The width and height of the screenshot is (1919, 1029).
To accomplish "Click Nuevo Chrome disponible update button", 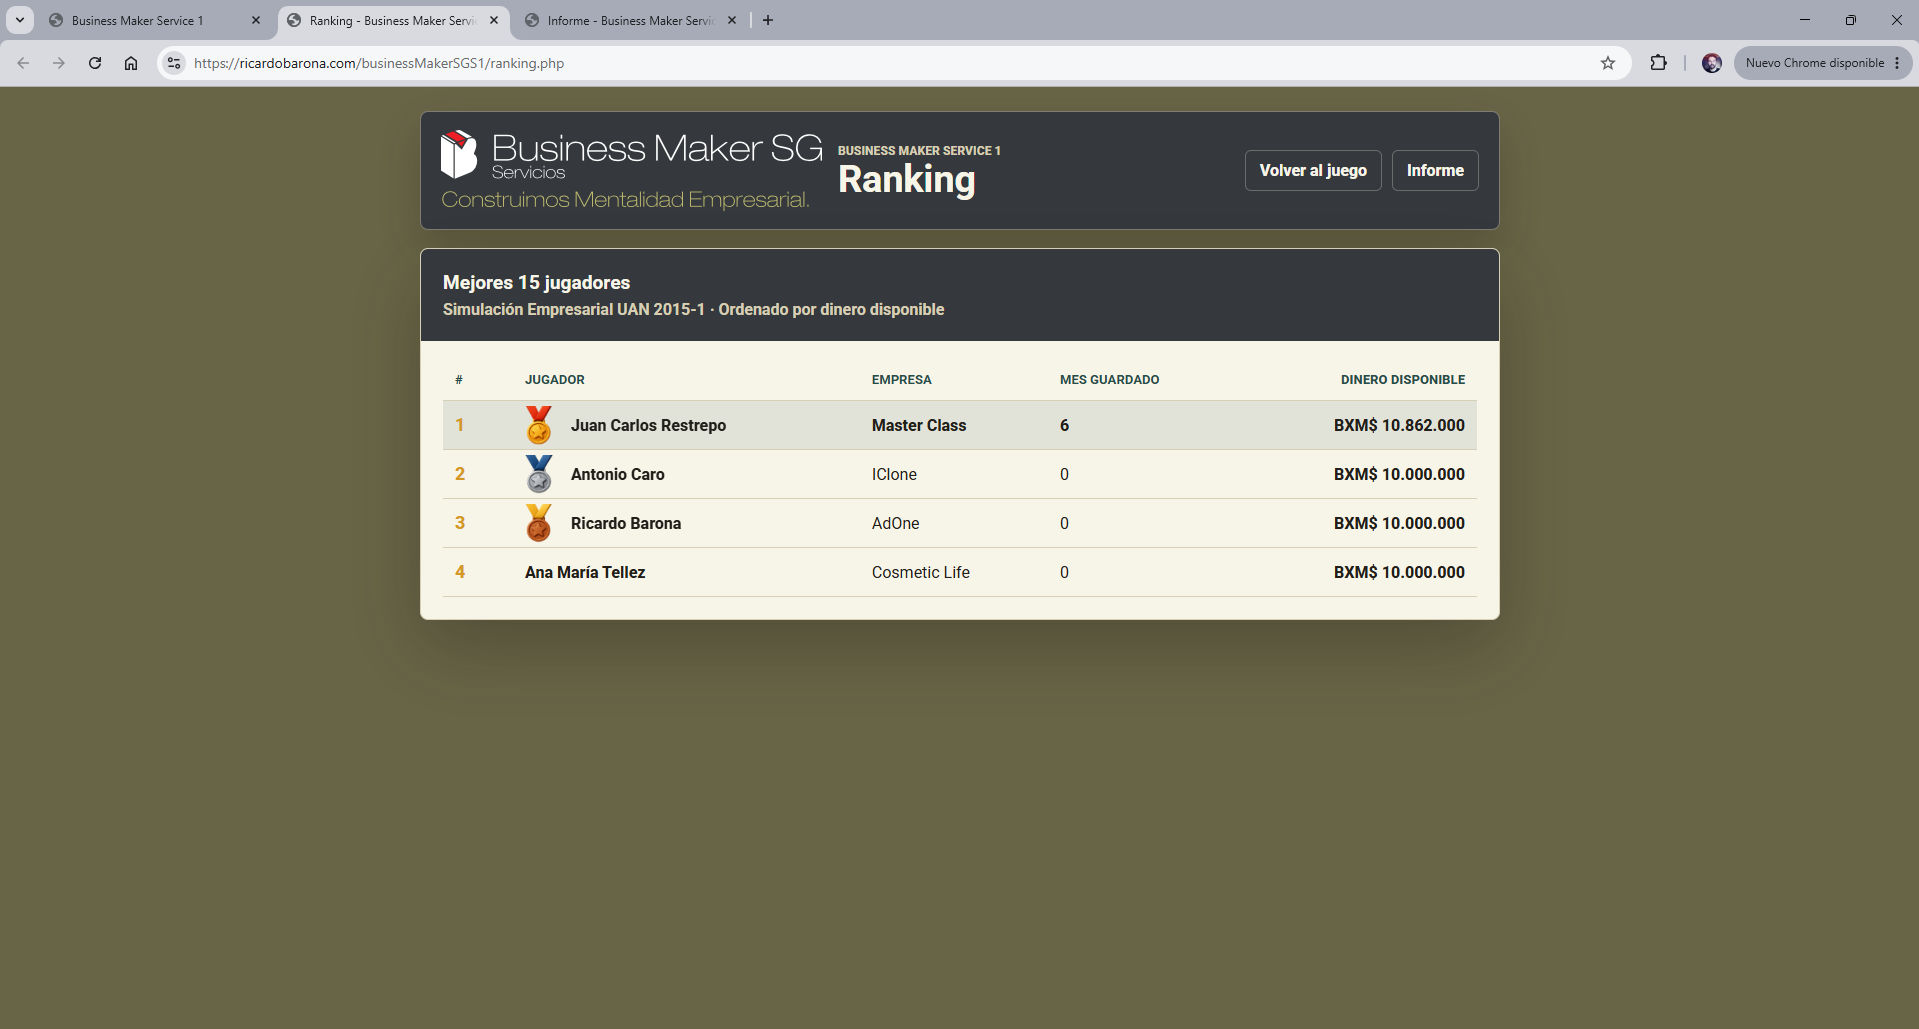I will coord(1822,63).
